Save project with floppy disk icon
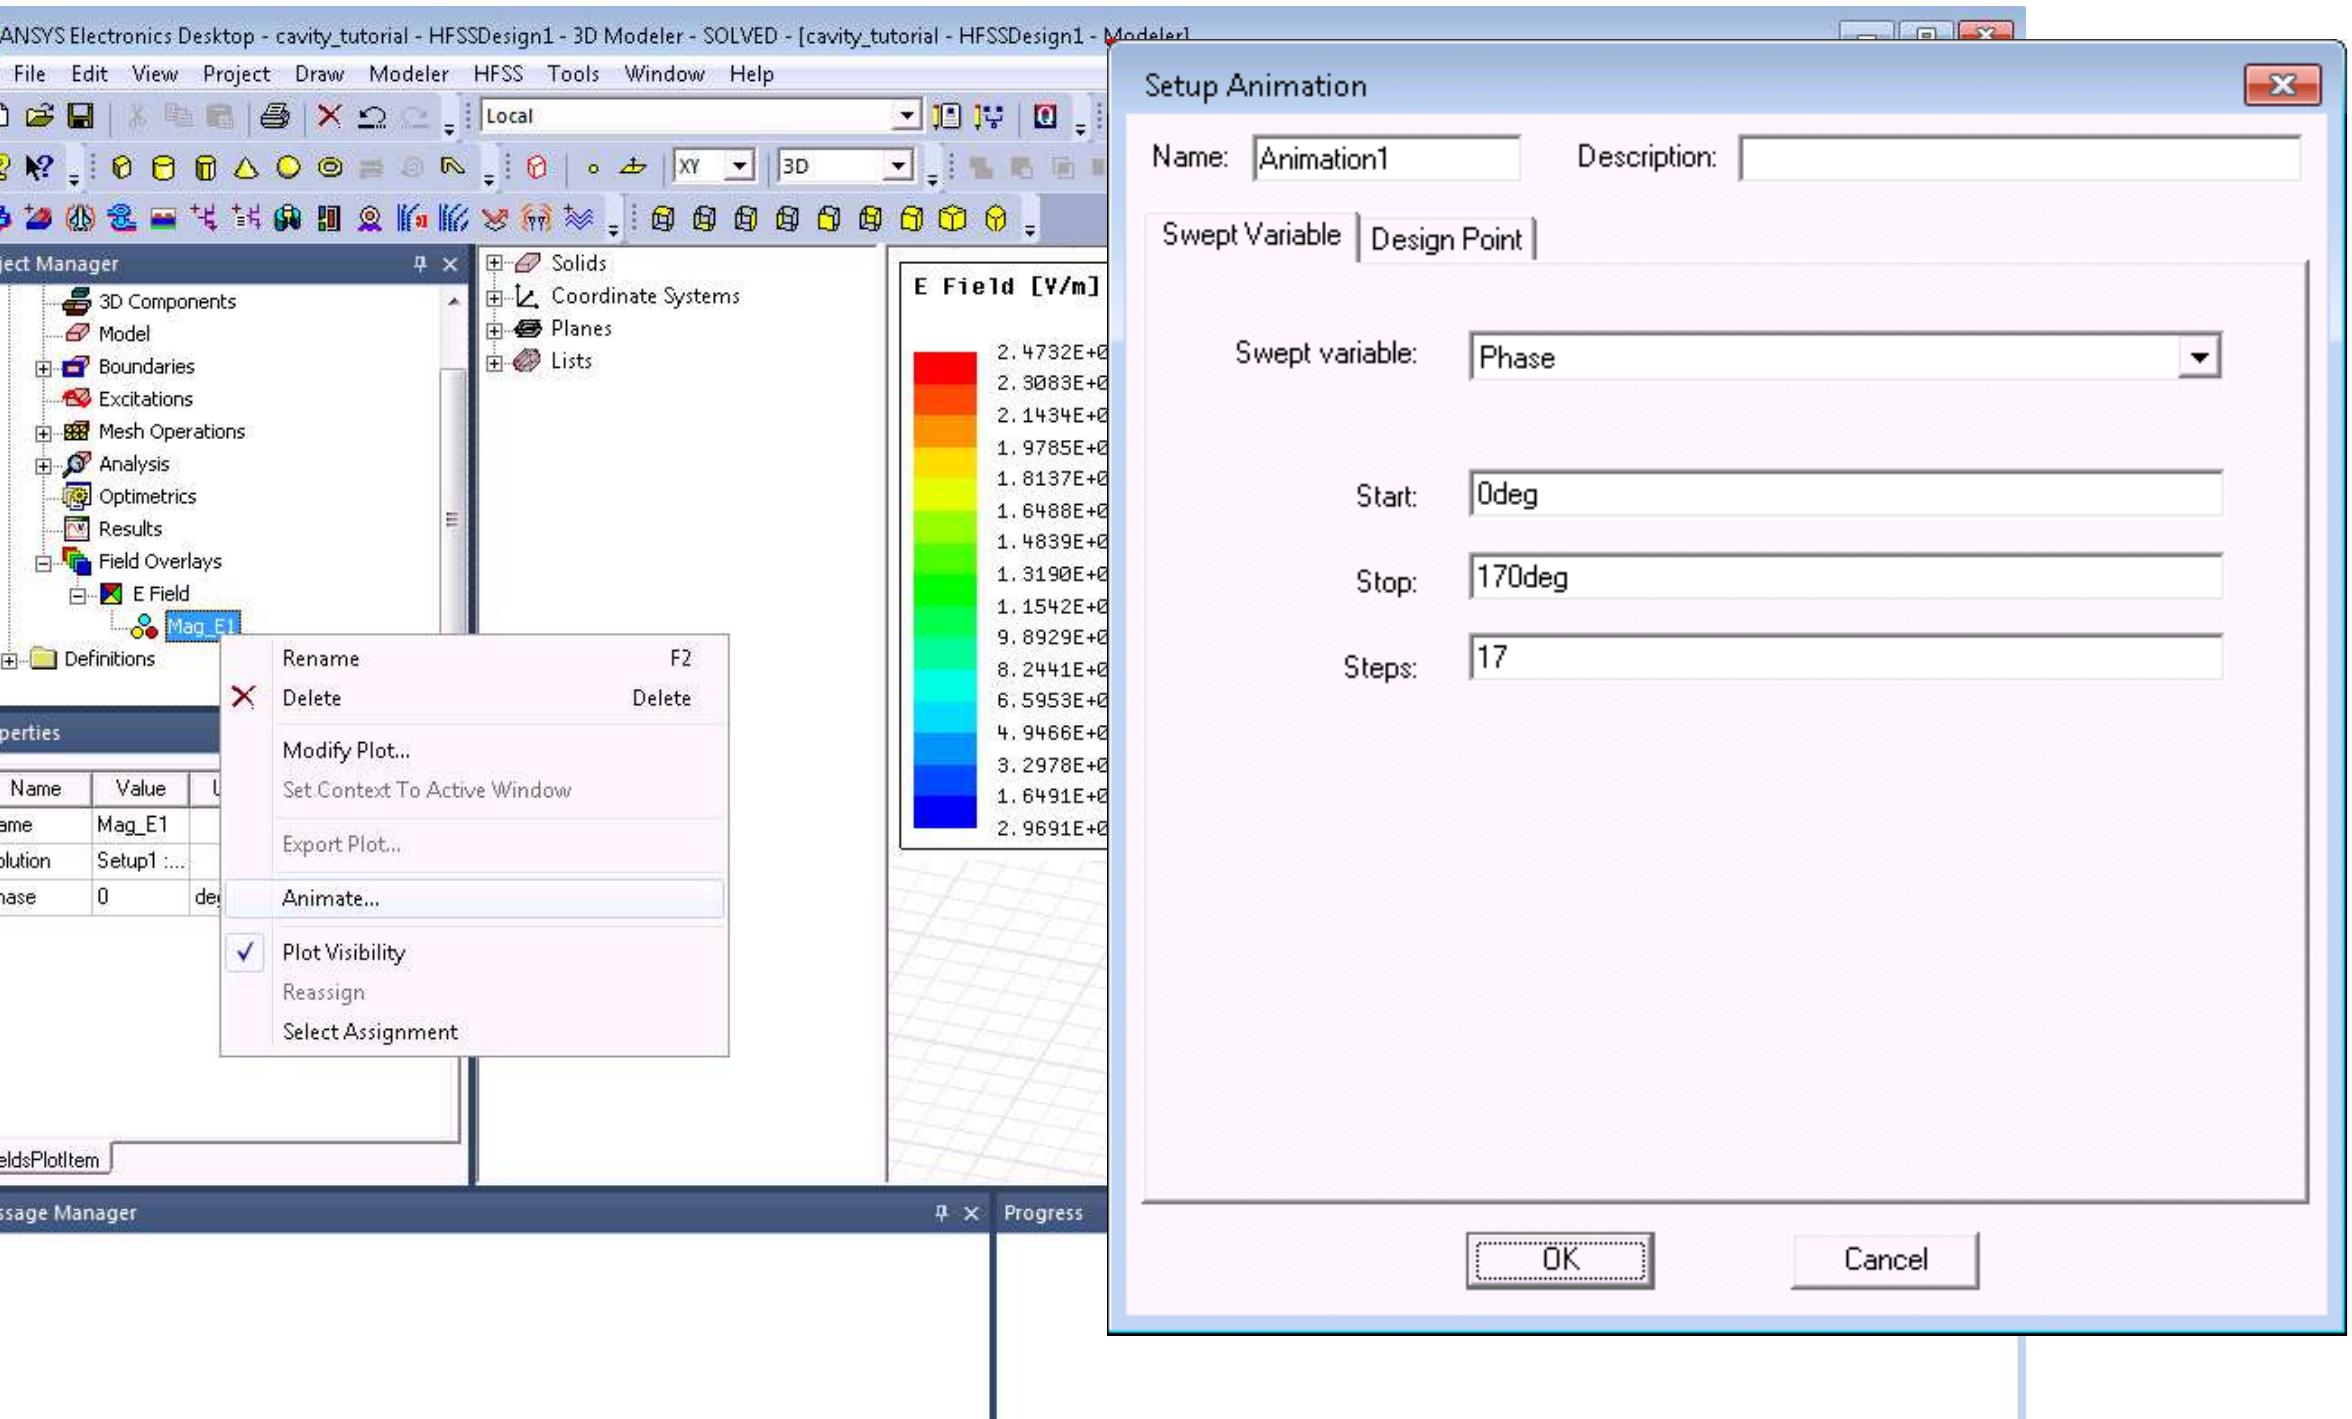 click(80, 116)
